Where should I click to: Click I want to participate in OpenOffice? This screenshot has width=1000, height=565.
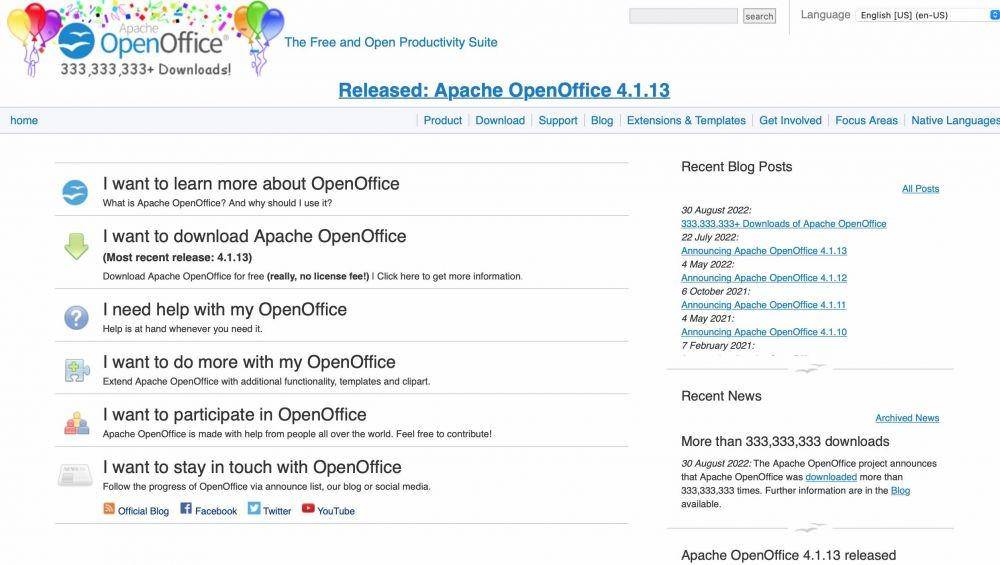click(235, 415)
